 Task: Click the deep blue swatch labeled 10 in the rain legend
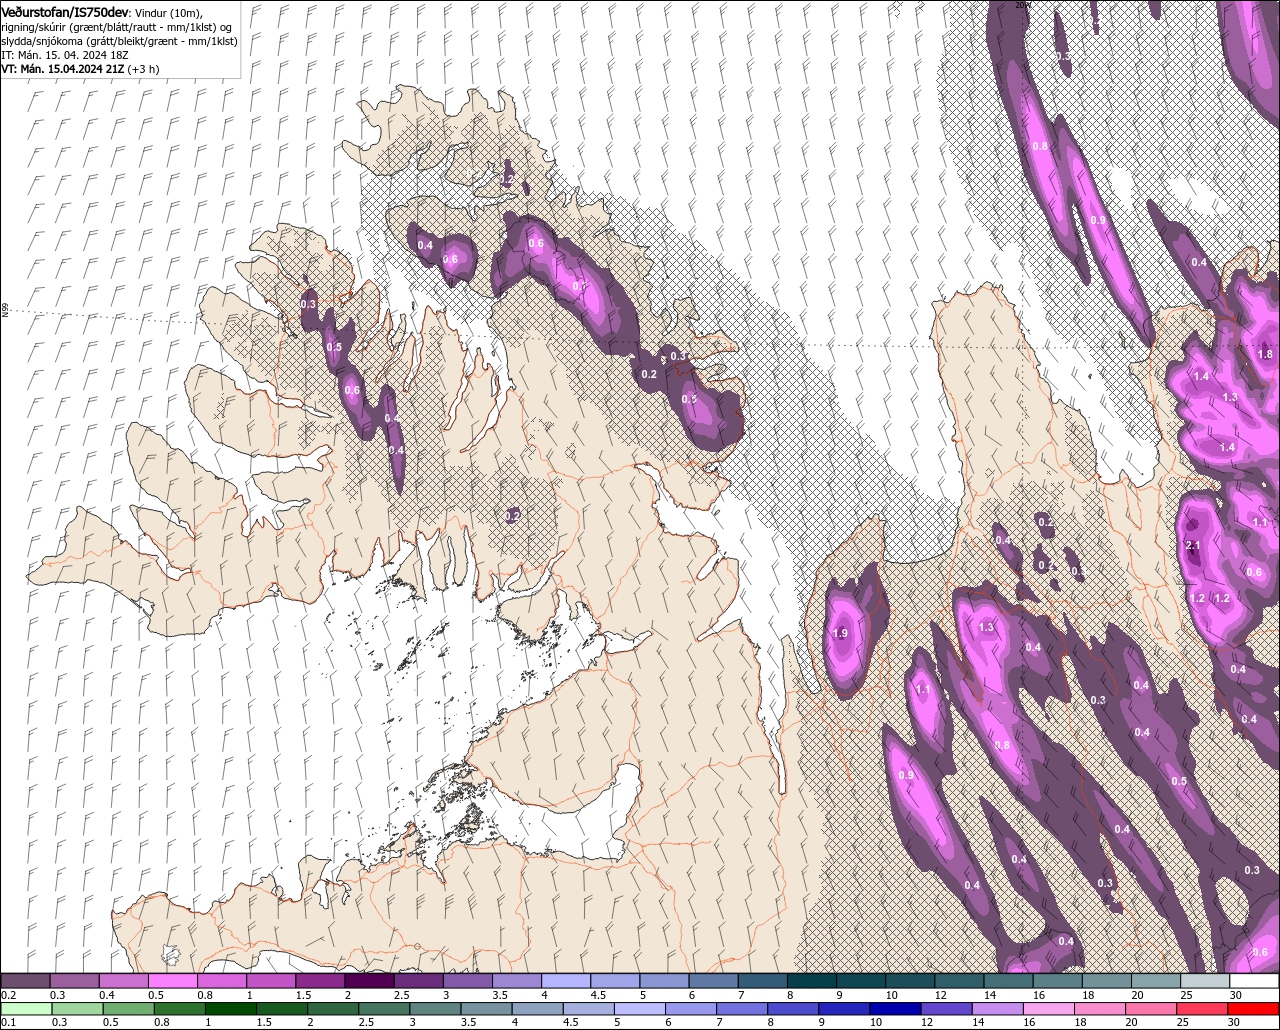click(x=895, y=1009)
